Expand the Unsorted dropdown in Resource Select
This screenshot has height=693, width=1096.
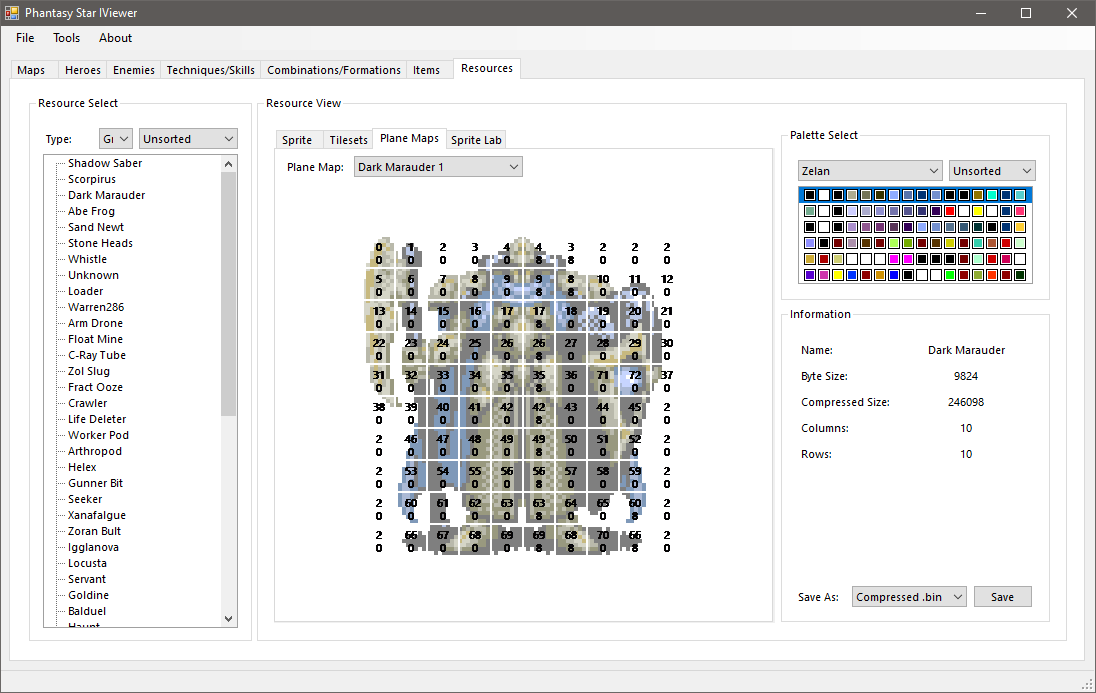pyautogui.click(x=188, y=138)
